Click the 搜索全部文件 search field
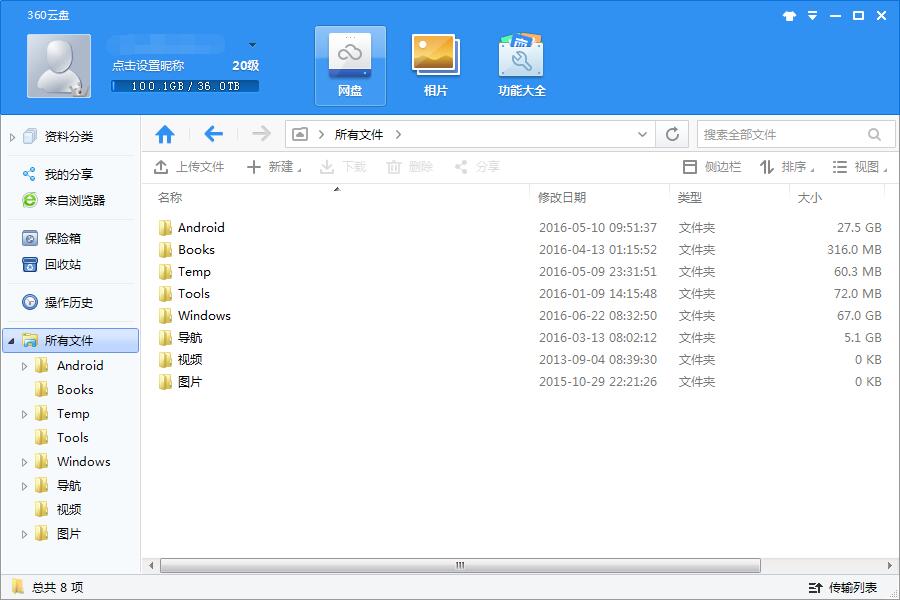The height and width of the screenshot is (600, 900). (780, 134)
